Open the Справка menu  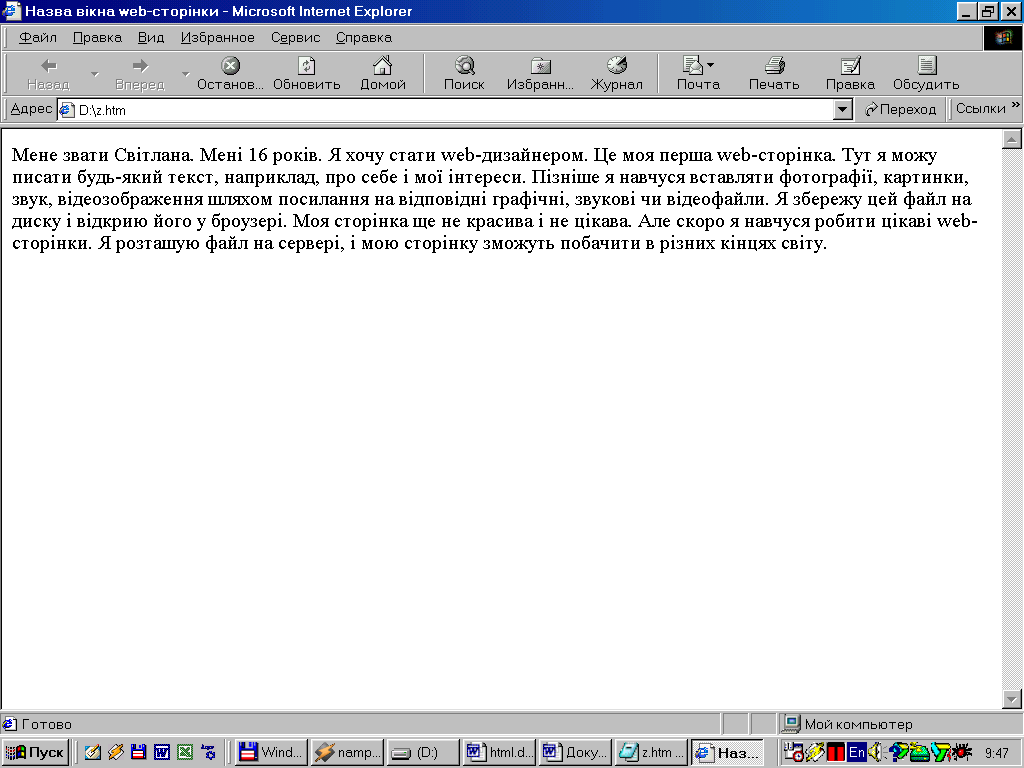coord(364,38)
